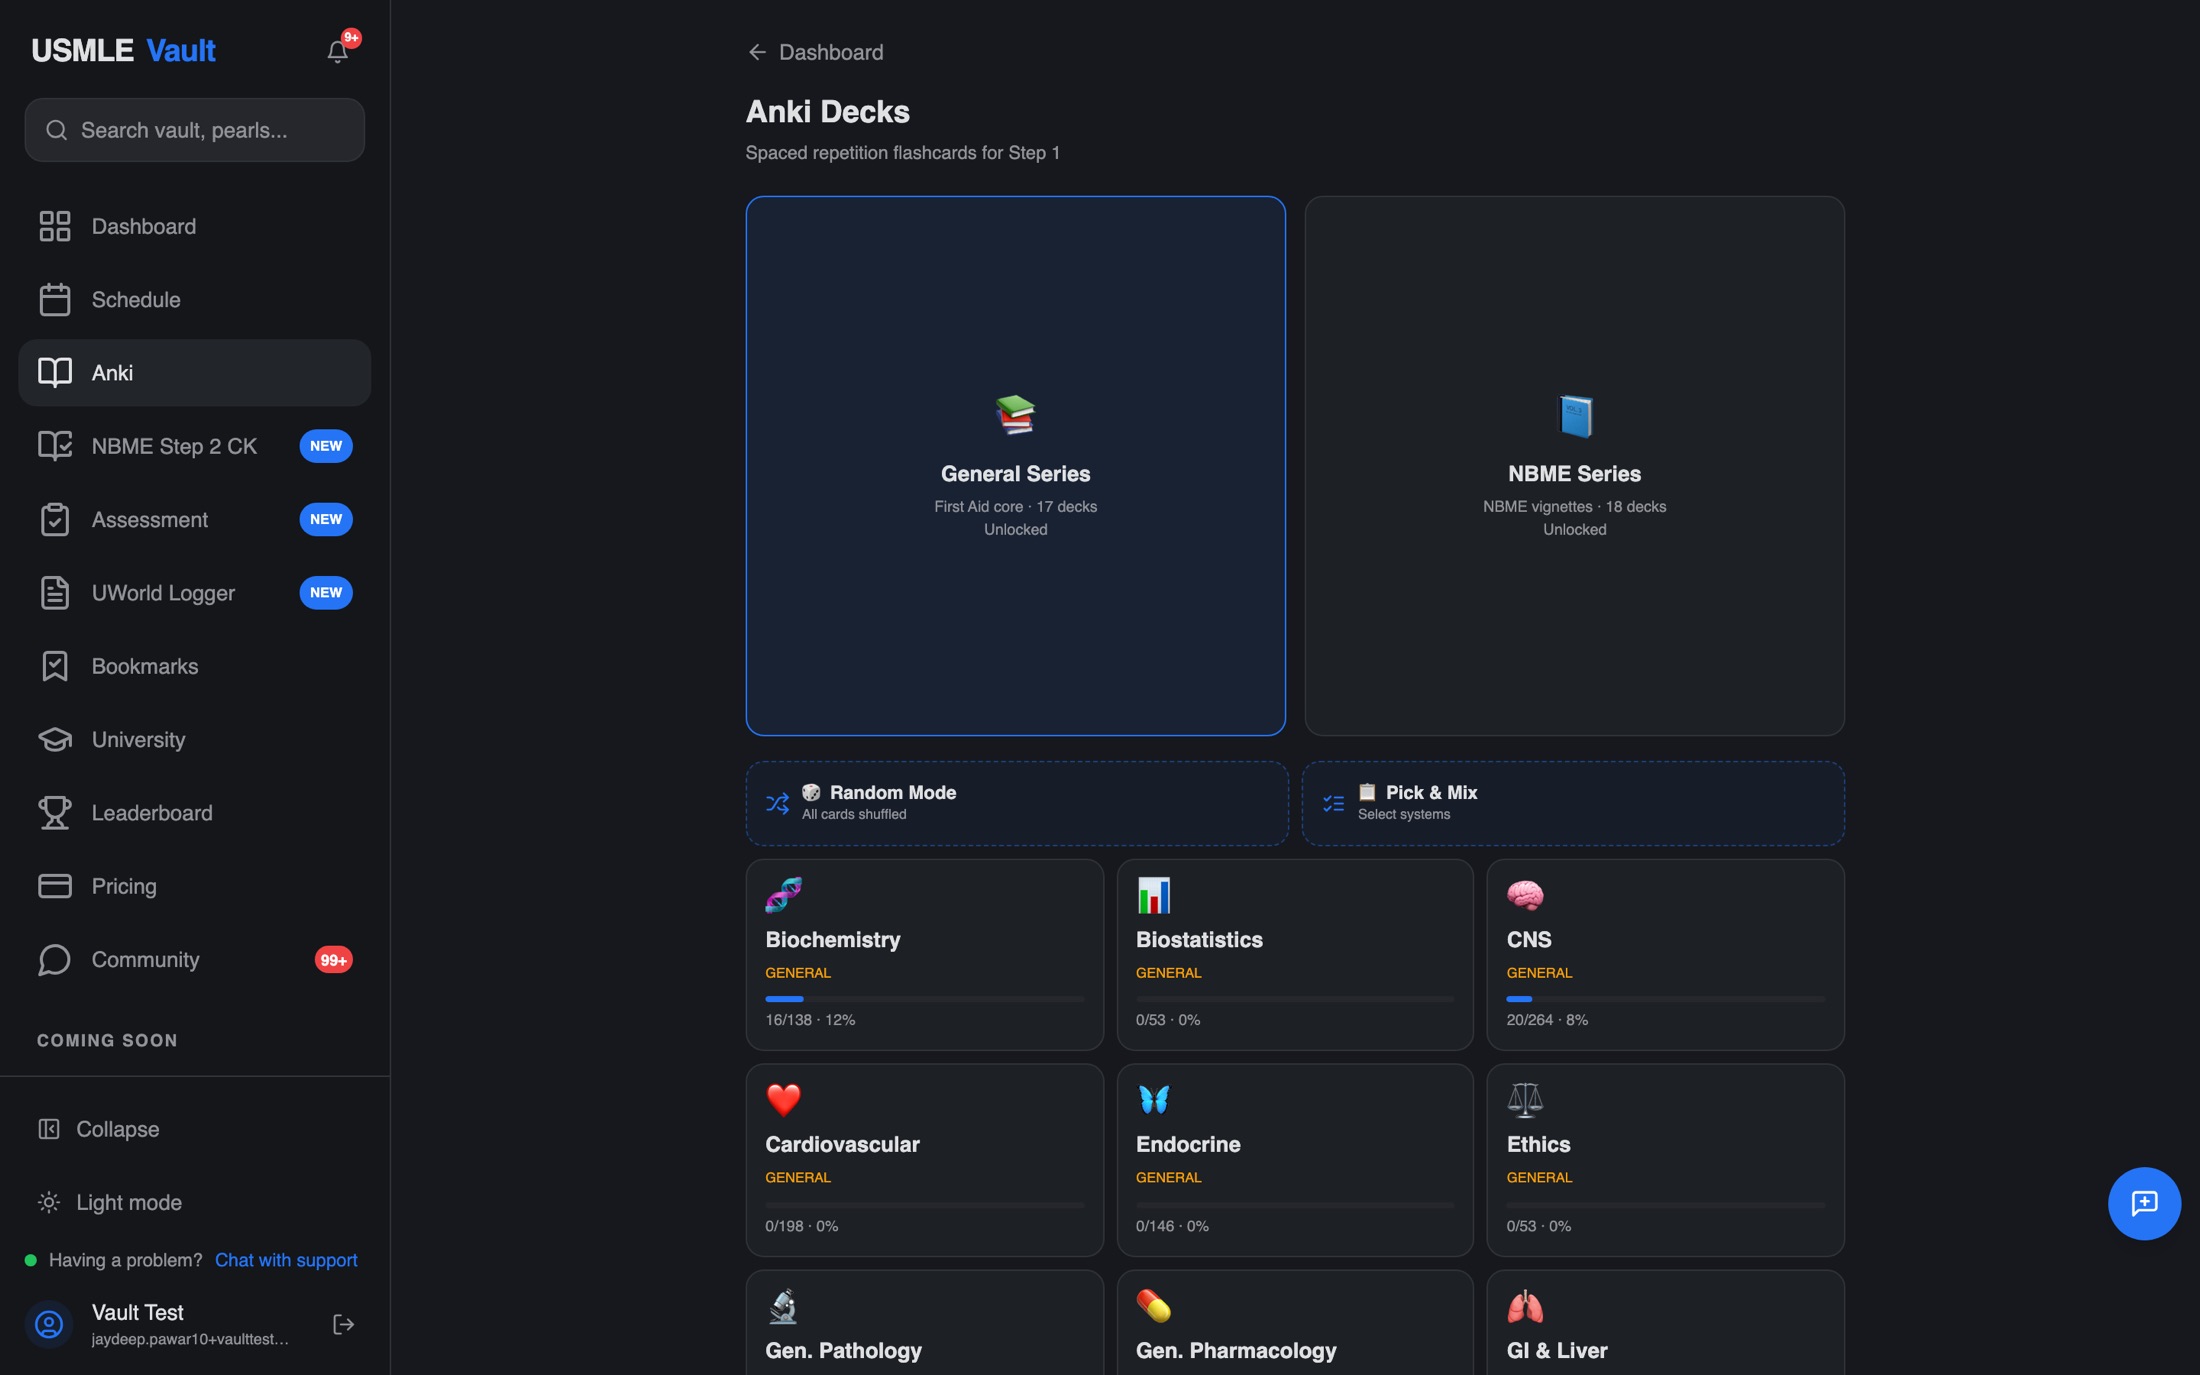Click the Ethics scales icon
The height and width of the screenshot is (1375, 2200).
click(1525, 1100)
